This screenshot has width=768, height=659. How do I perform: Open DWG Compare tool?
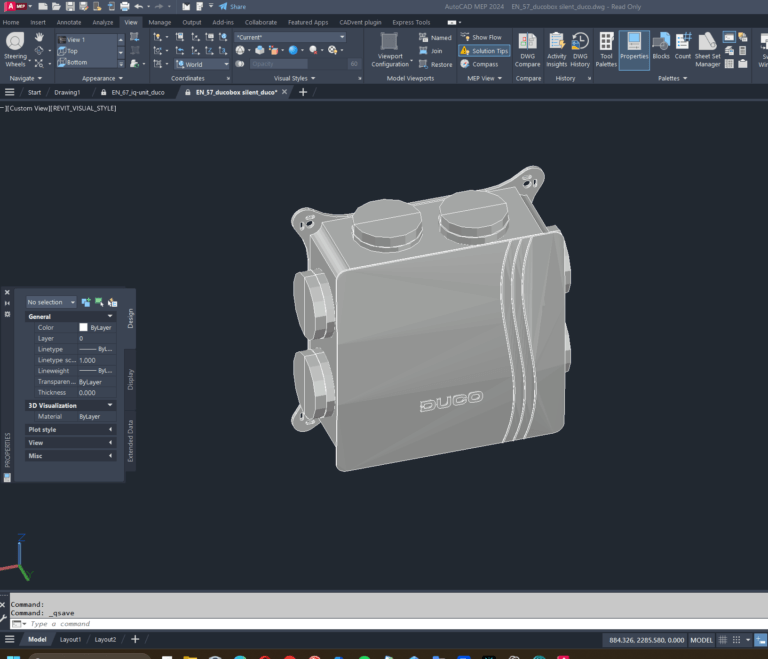528,50
